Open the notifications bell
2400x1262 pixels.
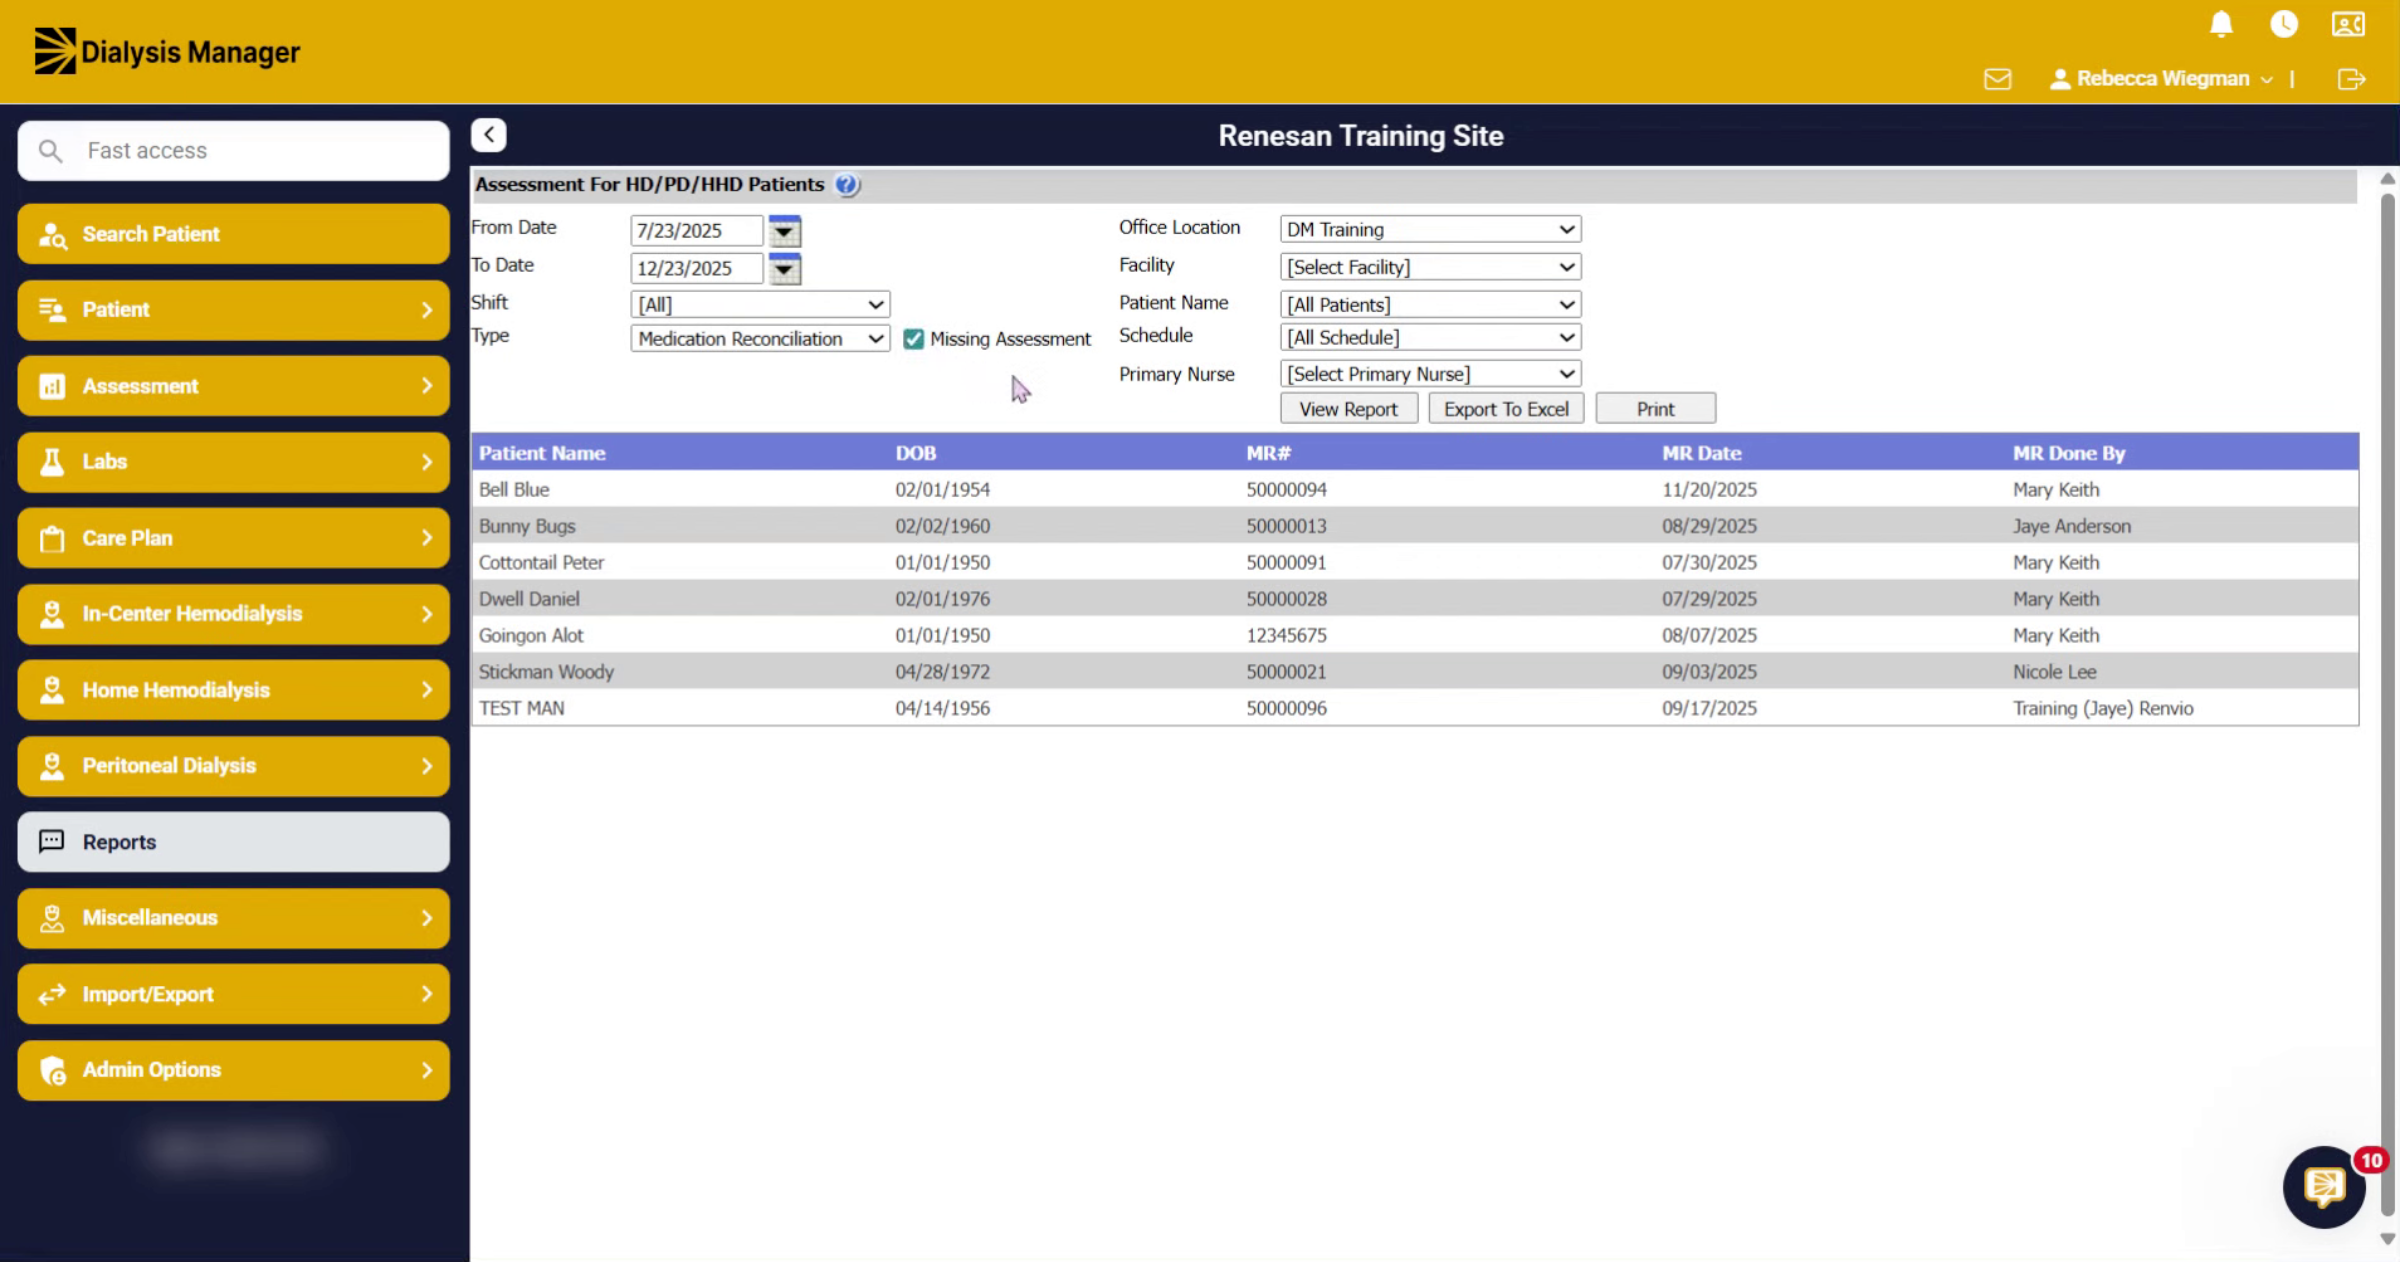click(2221, 24)
